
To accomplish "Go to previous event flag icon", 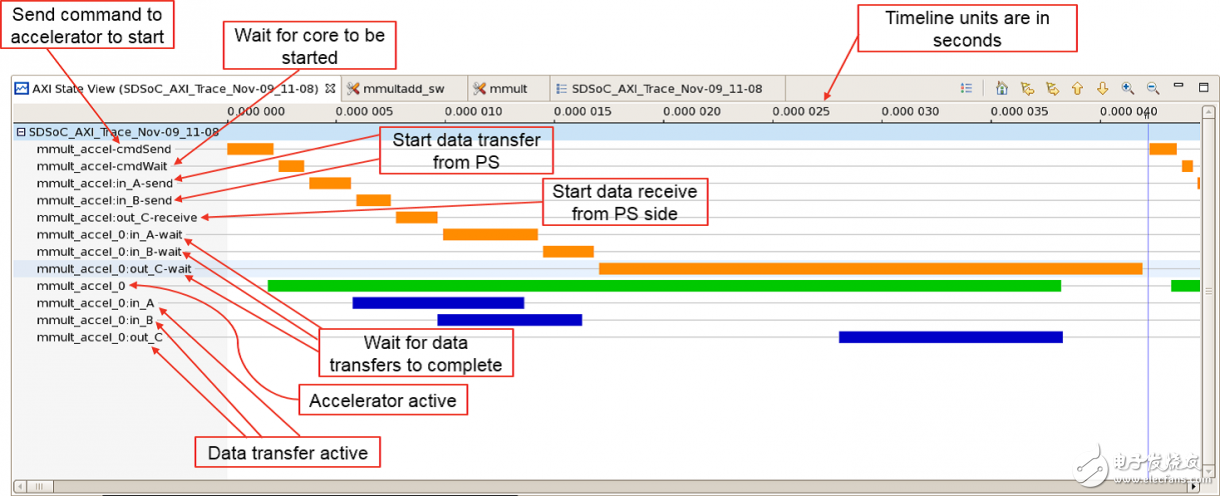I will [x=1026, y=88].
